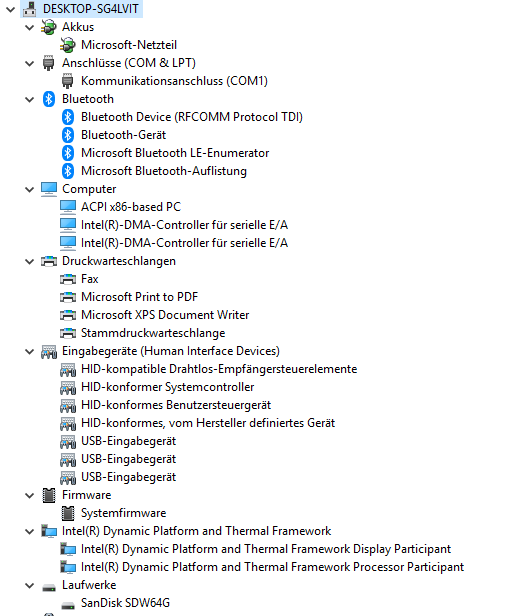Image resolution: width=513 pixels, height=616 pixels.
Task: Select Microsoft Print to PDF
Action: [x=139, y=297]
